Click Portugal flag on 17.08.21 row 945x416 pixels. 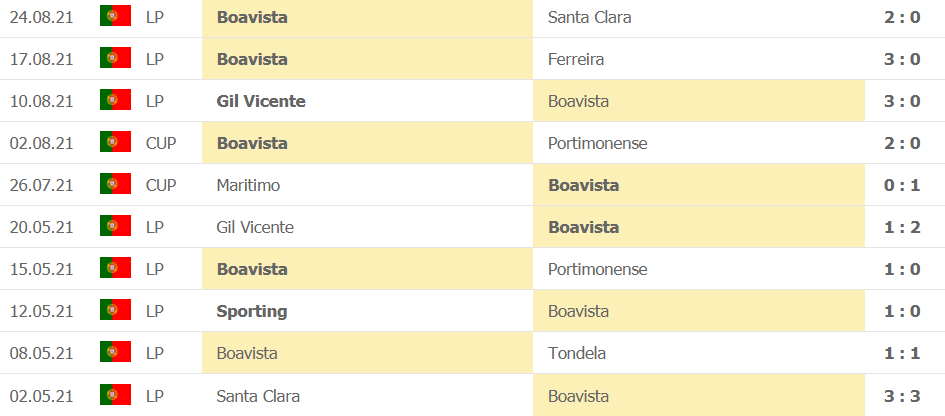click(x=116, y=58)
